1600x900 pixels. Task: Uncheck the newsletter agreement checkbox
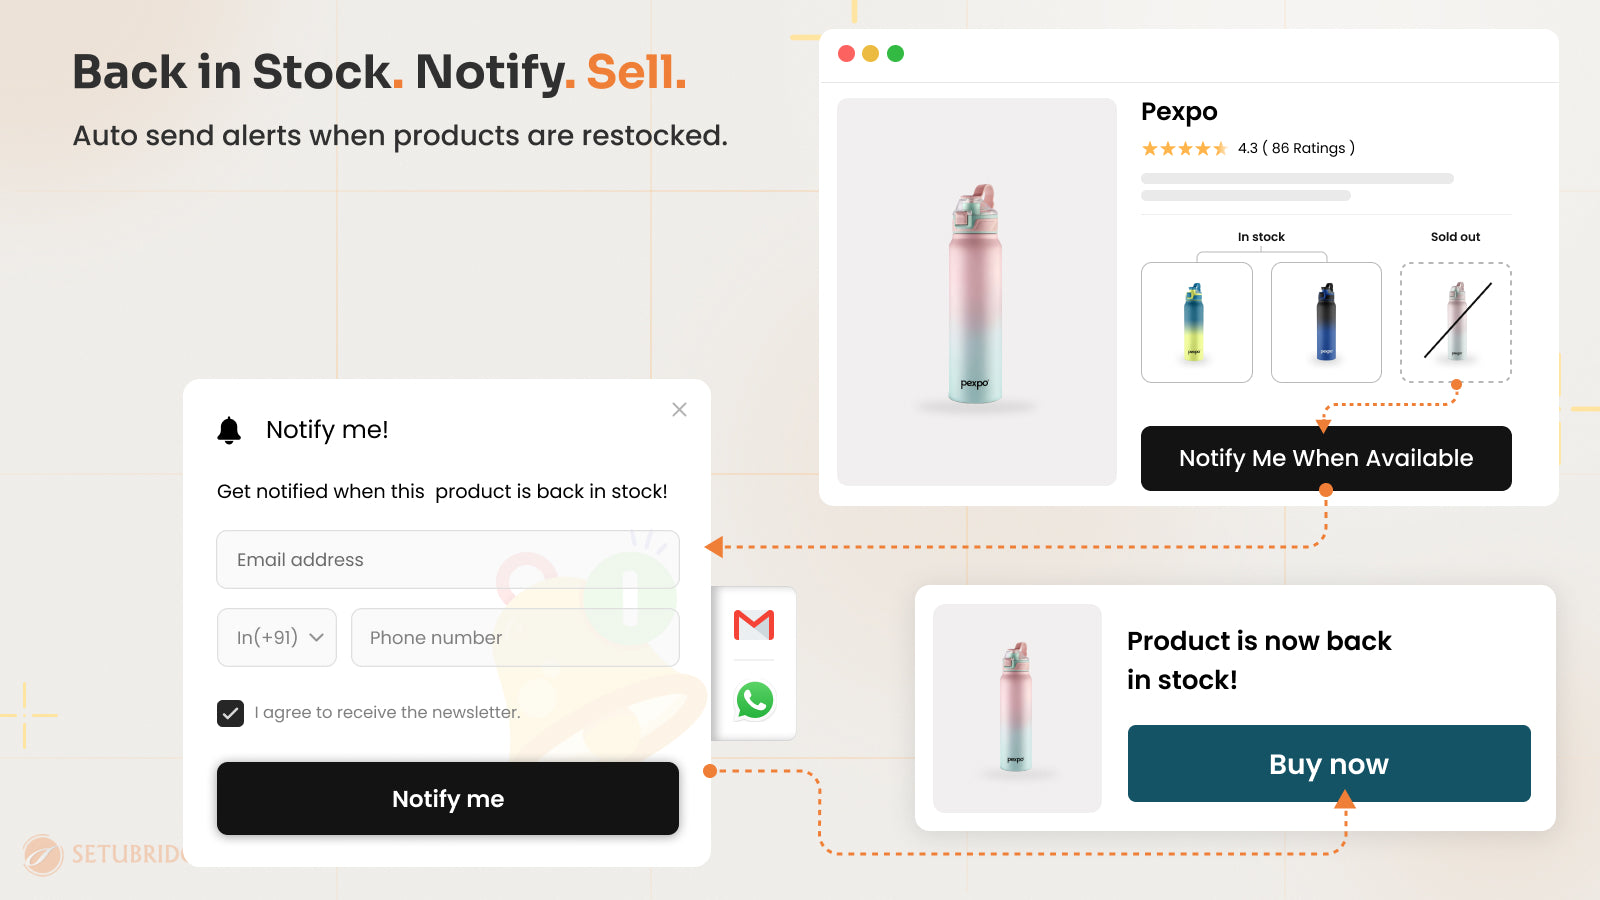pos(230,713)
